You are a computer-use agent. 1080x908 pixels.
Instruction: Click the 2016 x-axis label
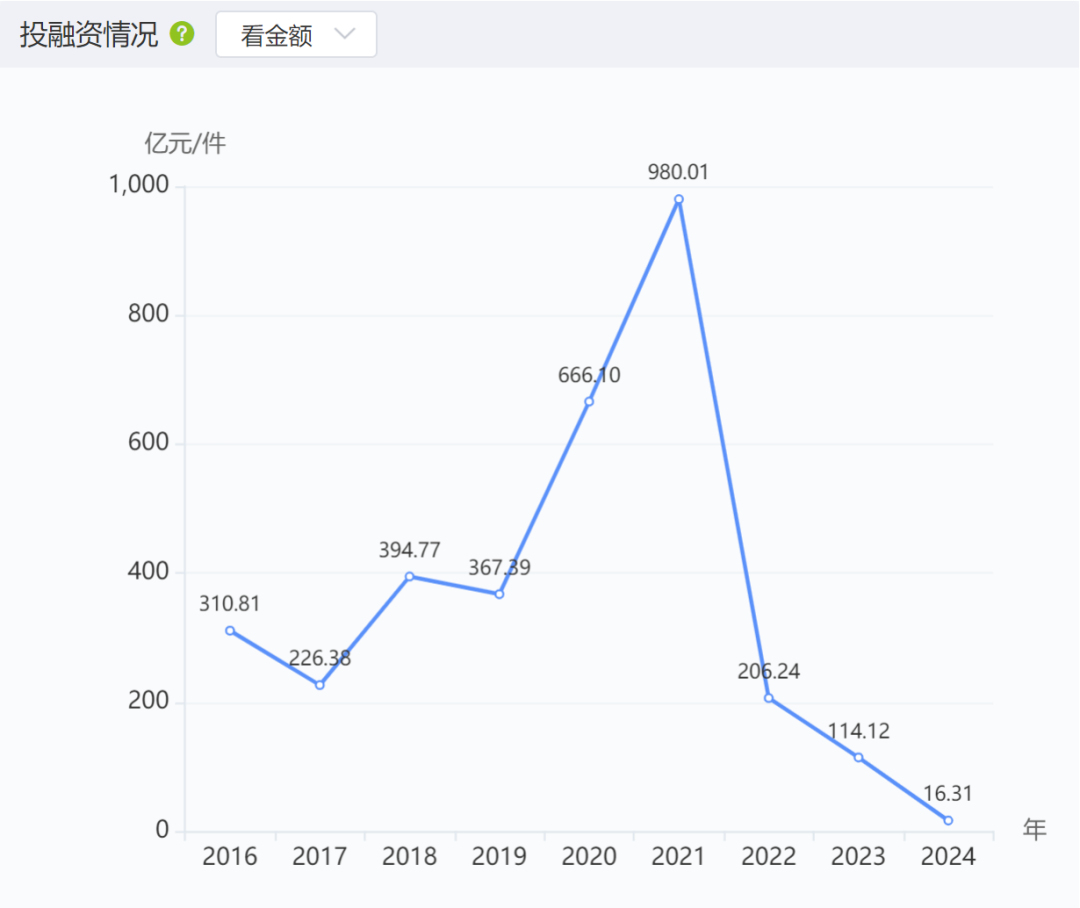click(x=230, y=856)
